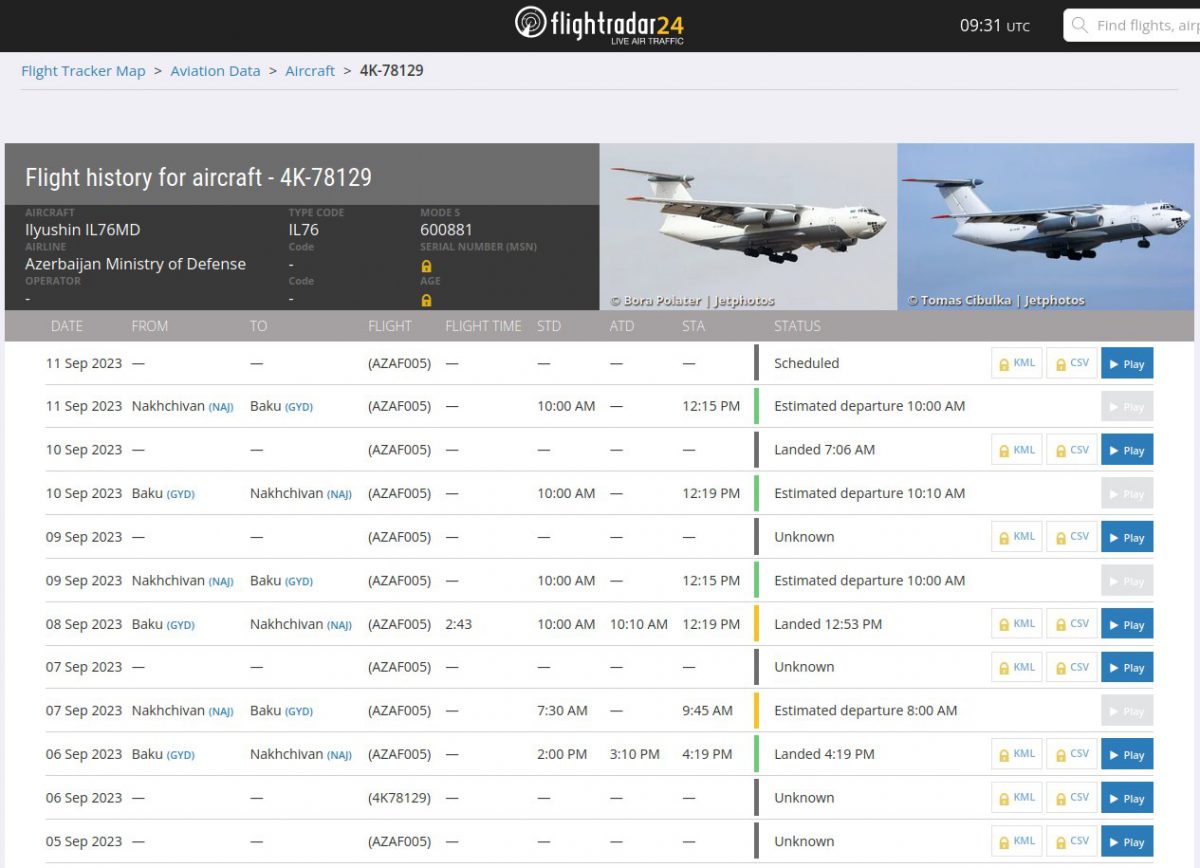This screenshot has width=1200, height=868.
Task: Open the Aircraft breadcrumb link
Action: click(310, 71)
